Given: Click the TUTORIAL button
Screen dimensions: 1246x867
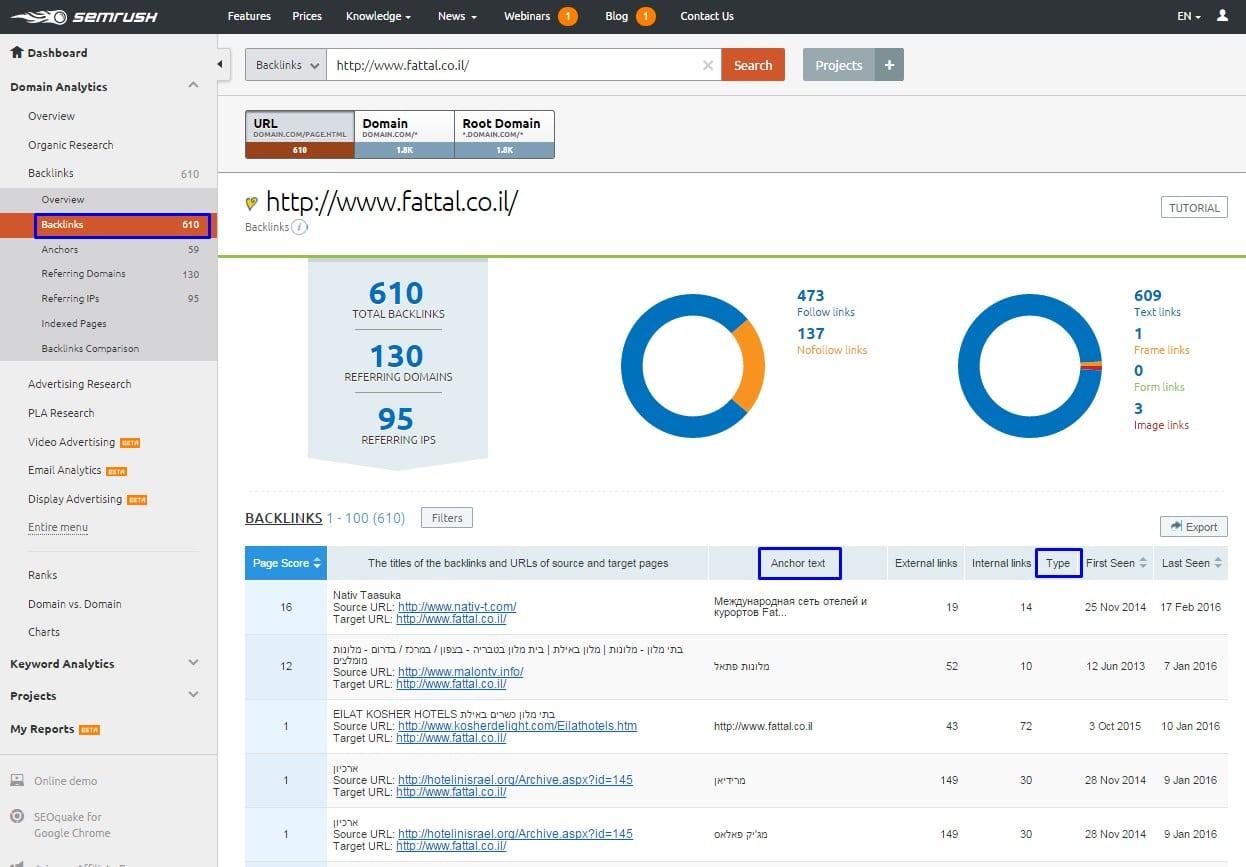Looking at the screenshot, I should click(x=1194, y=208).
